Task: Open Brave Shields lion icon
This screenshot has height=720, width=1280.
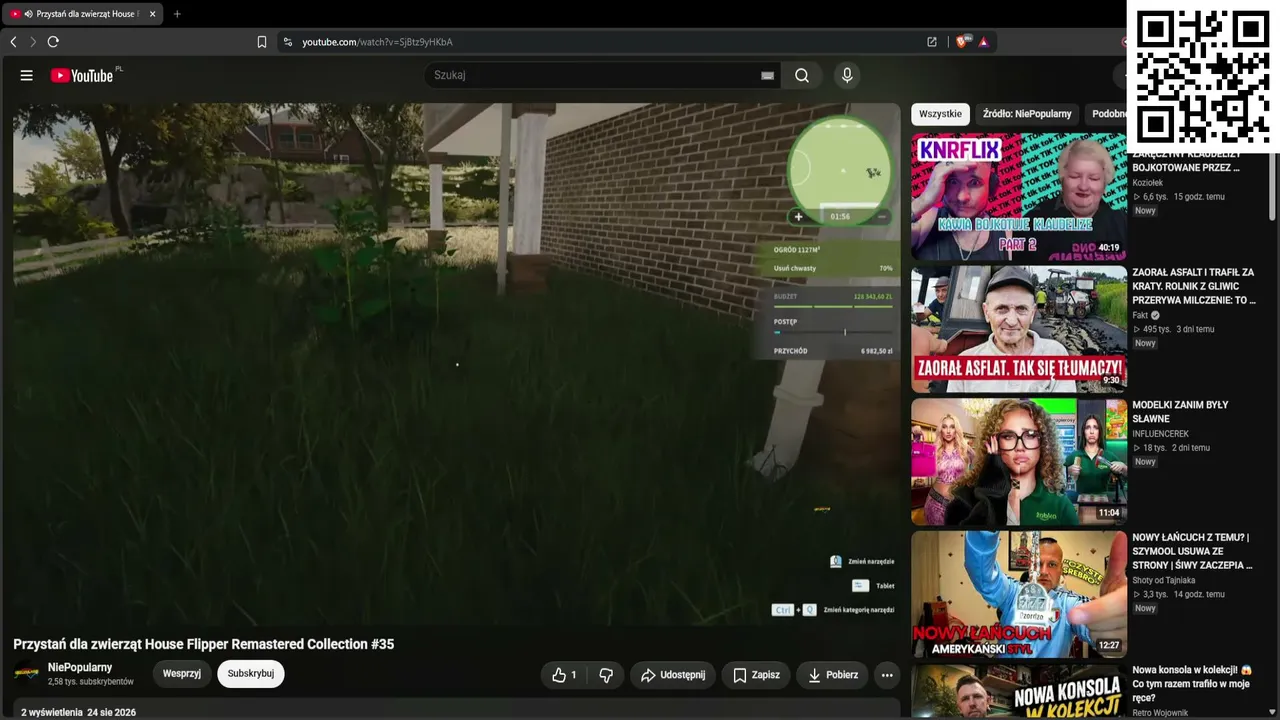Action: (962, 42)
